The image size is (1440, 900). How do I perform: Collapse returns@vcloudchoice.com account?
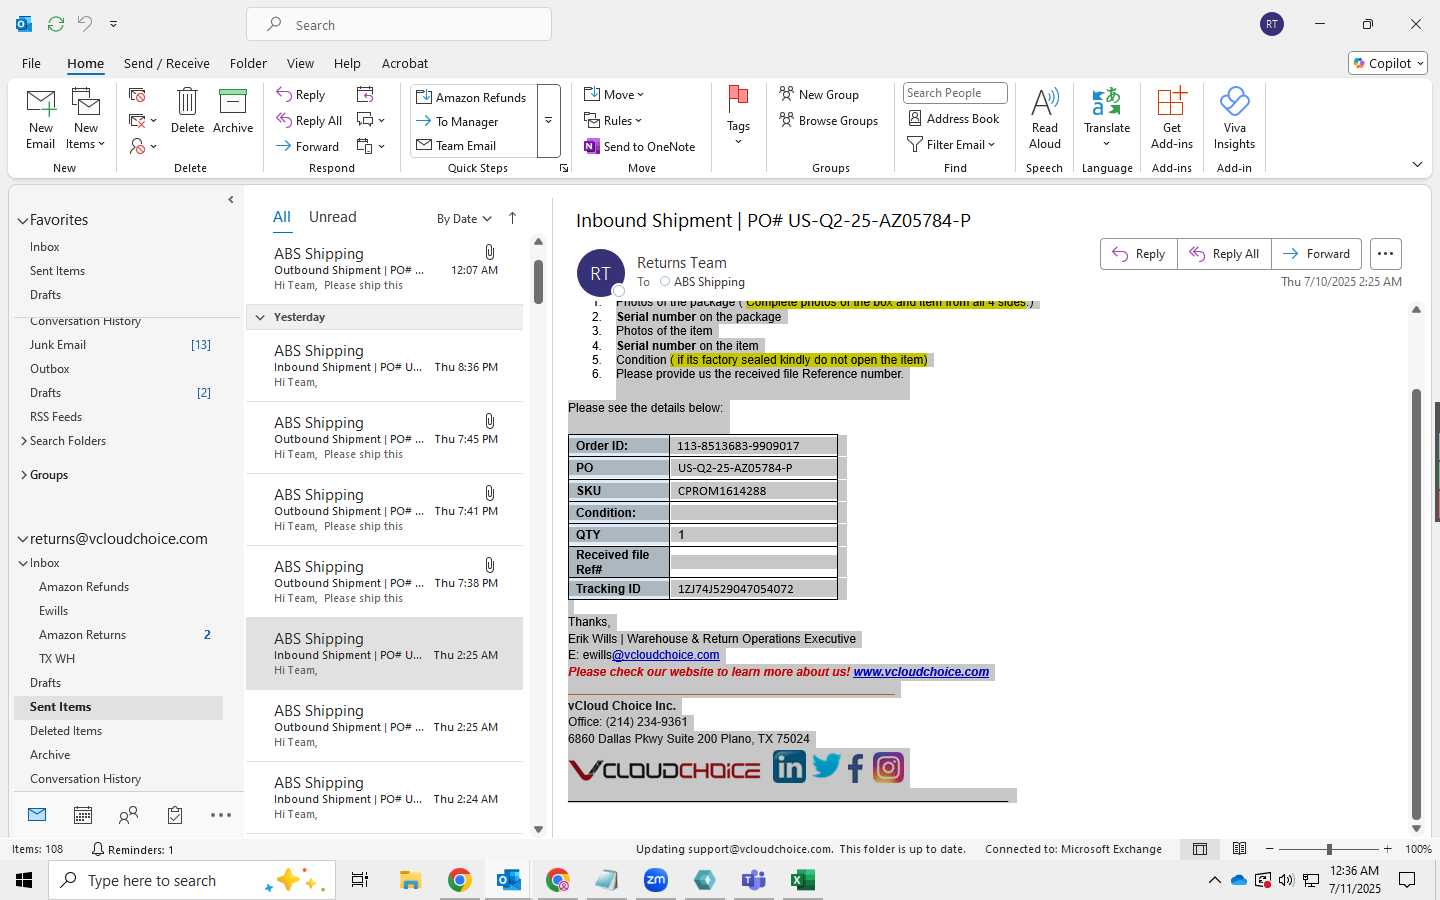[x=22, y=539]
